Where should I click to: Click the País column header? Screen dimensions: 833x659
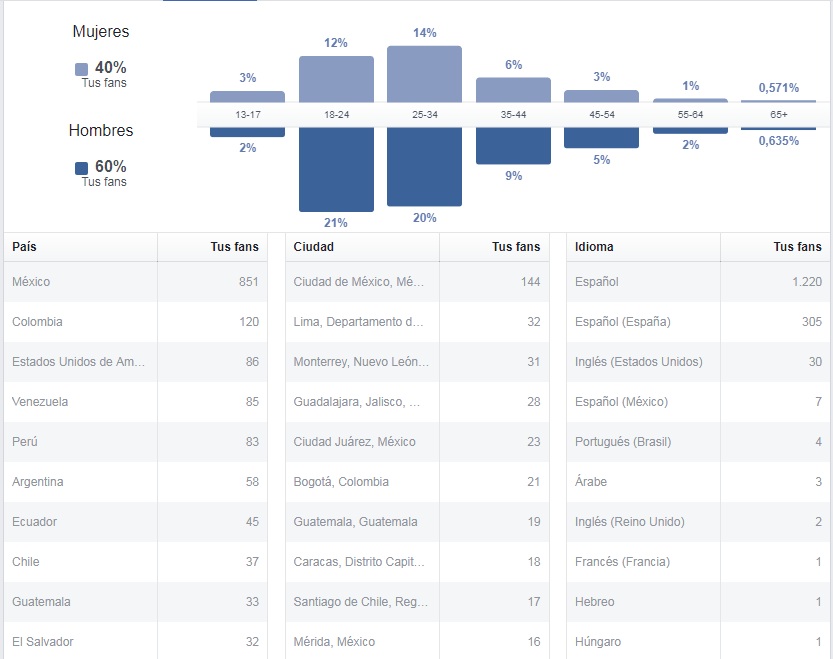(80, 247)
